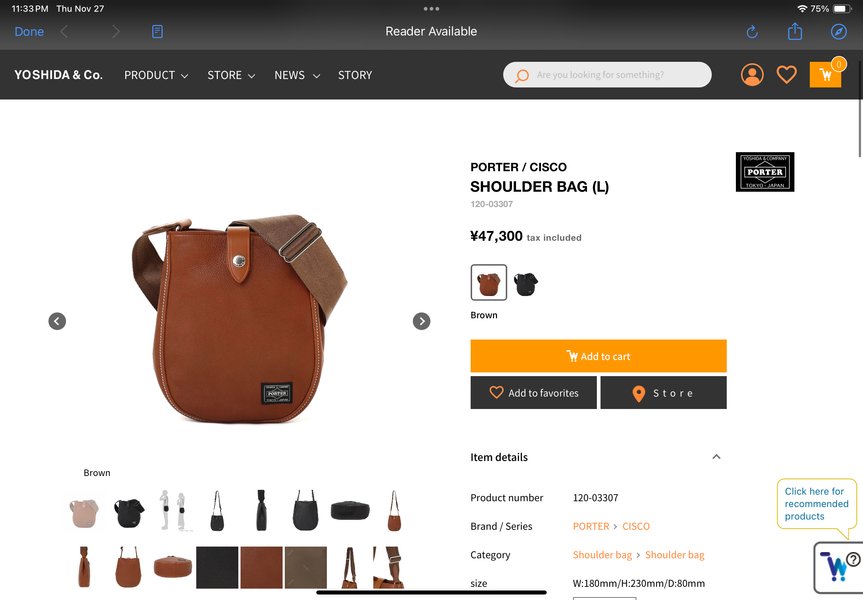Focus the product search field
Viewport: 863px width, 600px height.
point(607,74)
